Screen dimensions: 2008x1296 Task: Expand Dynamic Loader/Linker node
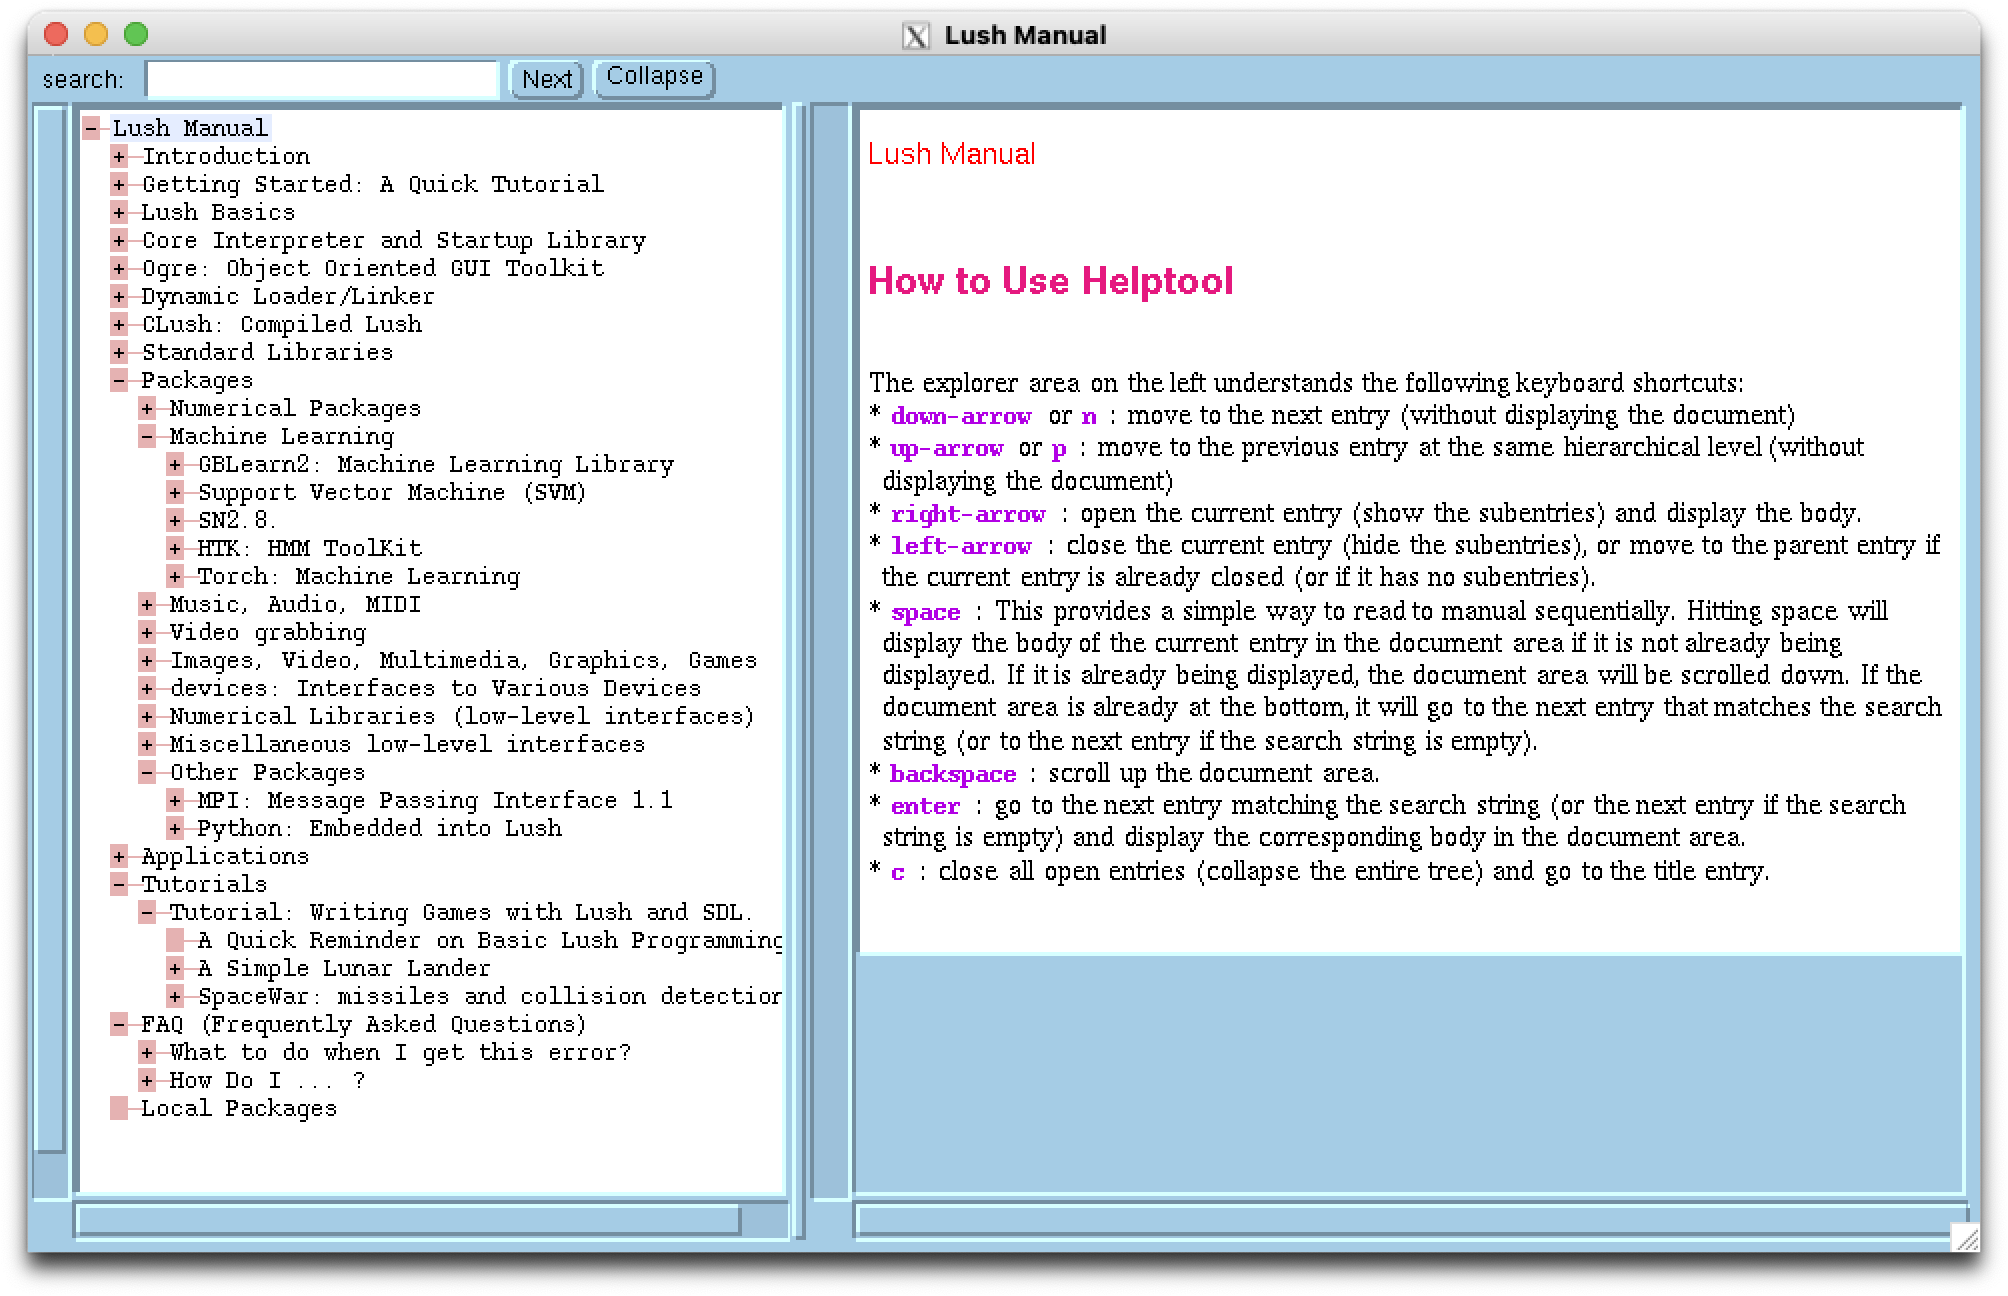pos(119,296)
